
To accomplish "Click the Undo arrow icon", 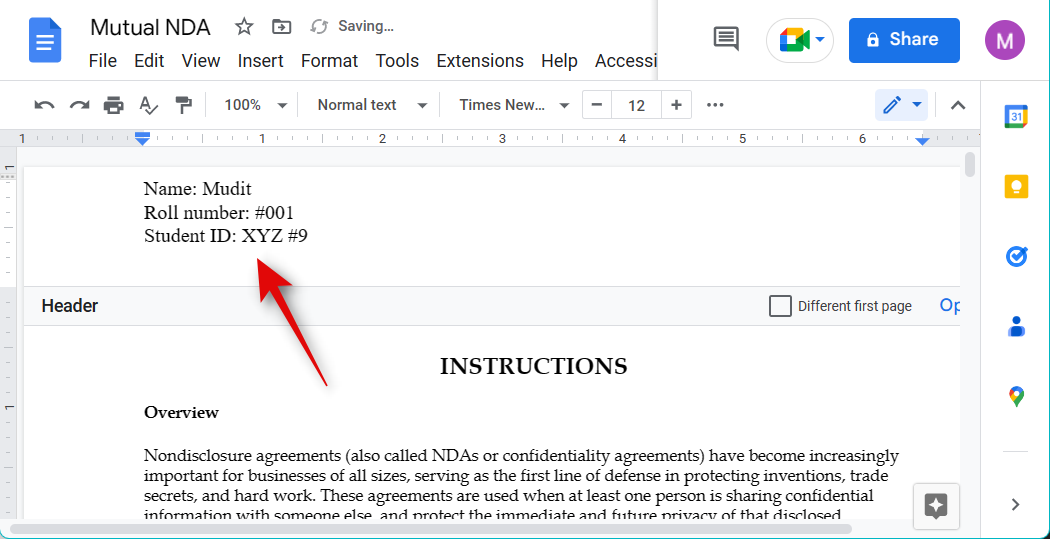I will [44, 105].
